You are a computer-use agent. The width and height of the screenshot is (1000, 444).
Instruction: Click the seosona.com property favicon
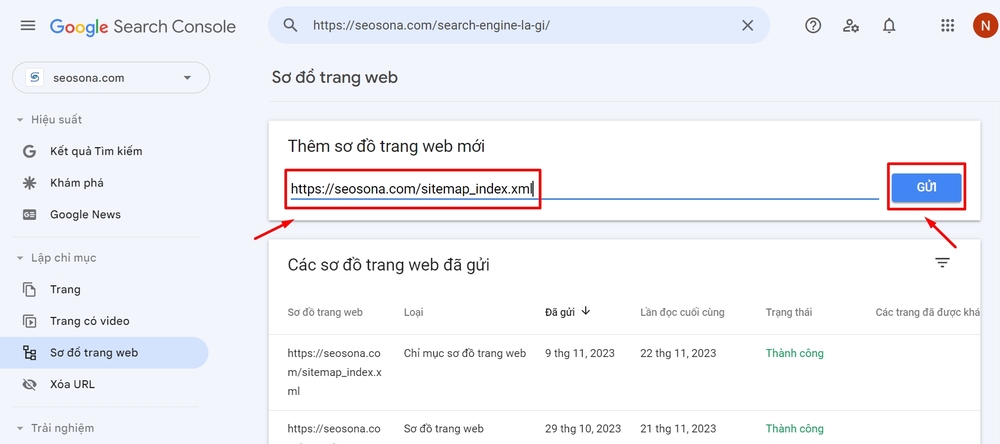(x=34, y=77)
